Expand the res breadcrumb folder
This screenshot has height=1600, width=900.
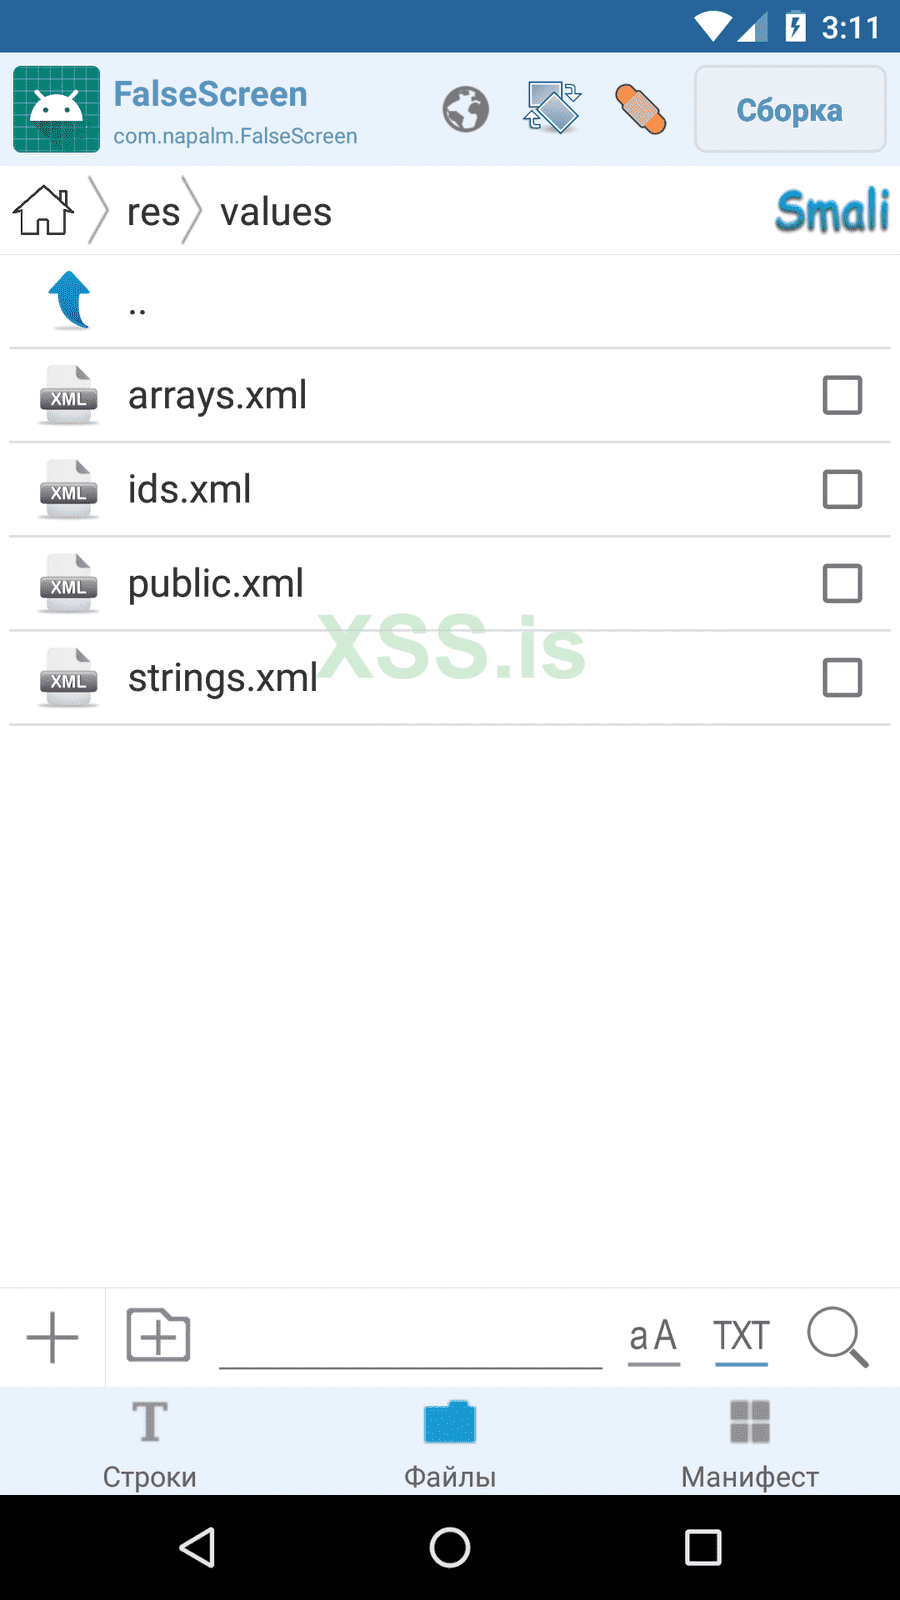153,211
